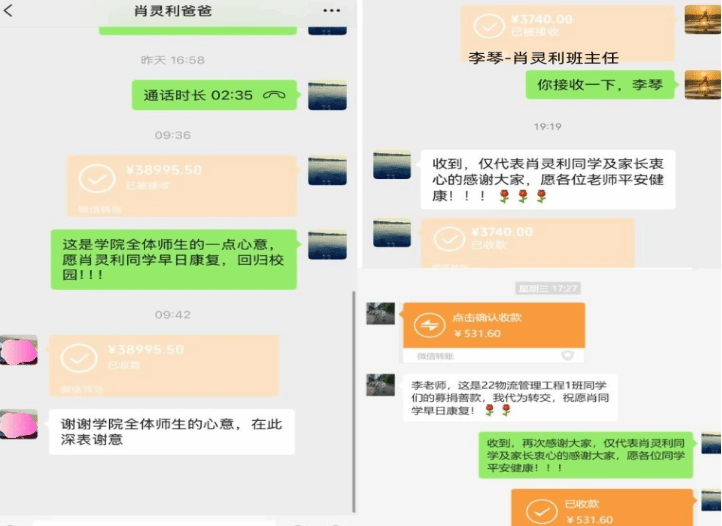Tap the sunset avatar next to 你接收一下 message
Viewport: 722px width, 526px height.
tap(702, 85)
